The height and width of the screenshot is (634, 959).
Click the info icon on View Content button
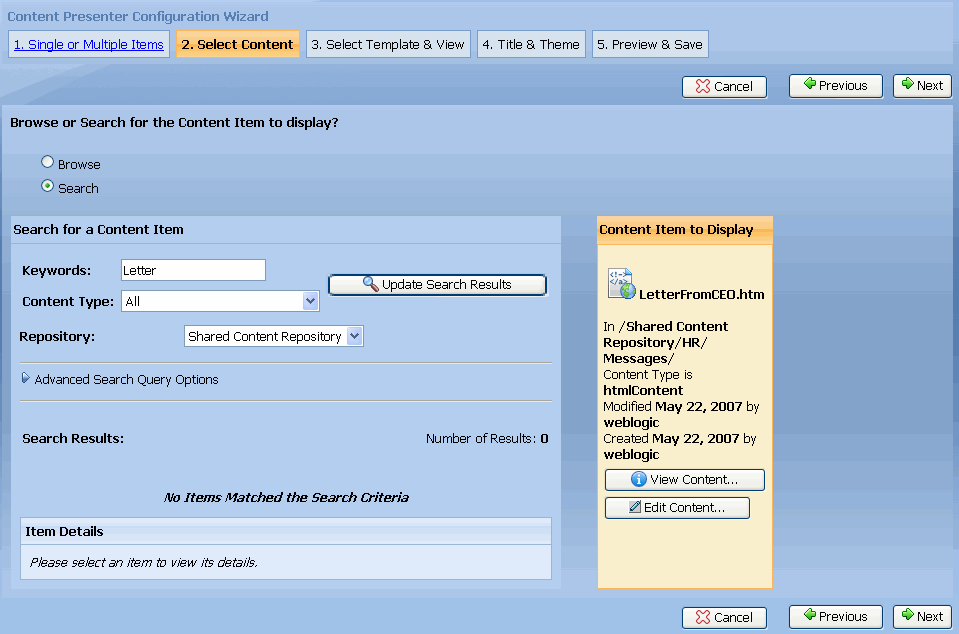click(638, 479)
